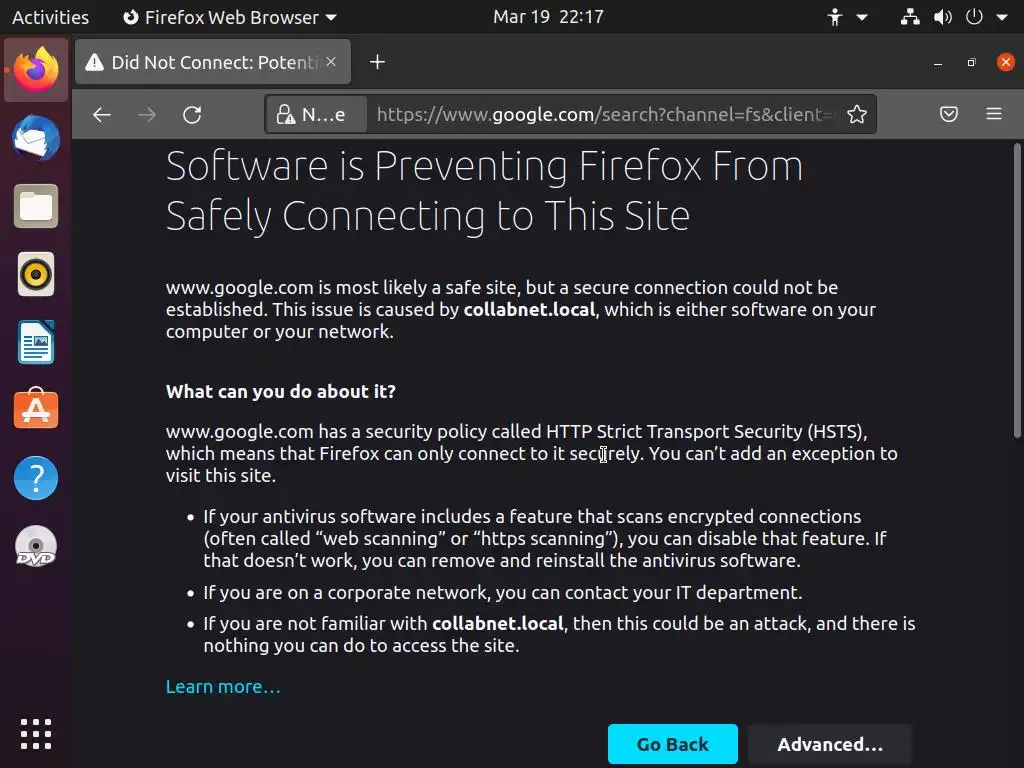Open the Activities overview
The height and width of the screenshot is (768, 1024).
click(50, 17)
